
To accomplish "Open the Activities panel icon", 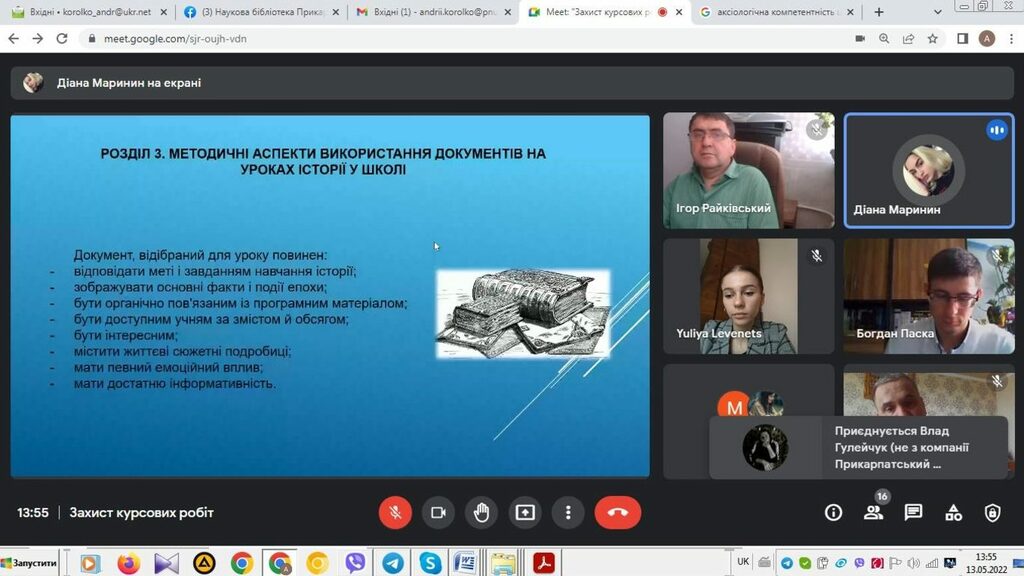I will 953,513.
